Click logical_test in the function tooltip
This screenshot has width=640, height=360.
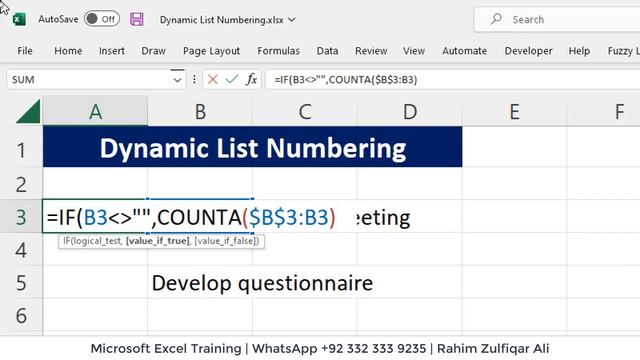point(97,241)
